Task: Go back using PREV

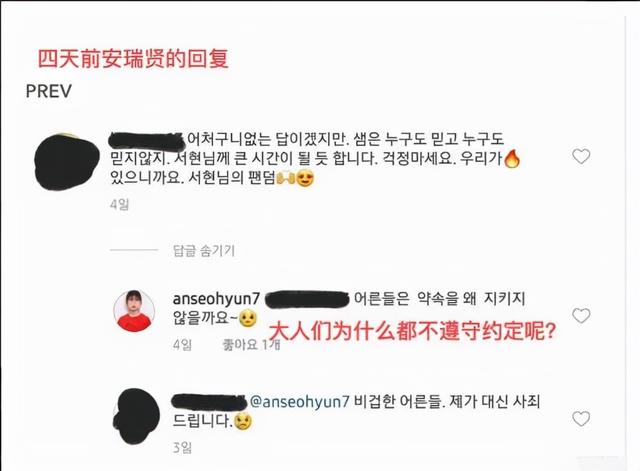Action: point(49,91)
